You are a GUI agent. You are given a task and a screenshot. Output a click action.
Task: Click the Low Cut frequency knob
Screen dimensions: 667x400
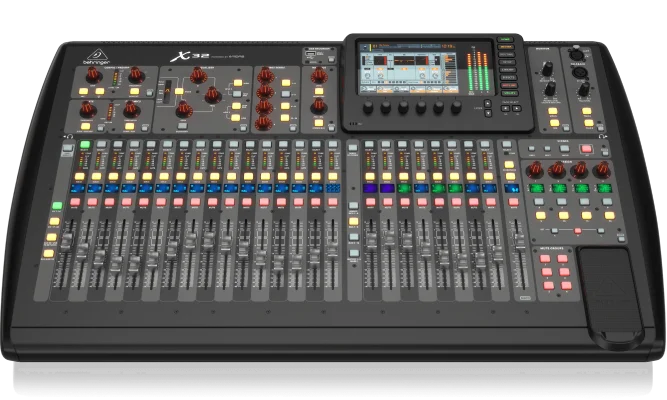click(136, 75)
